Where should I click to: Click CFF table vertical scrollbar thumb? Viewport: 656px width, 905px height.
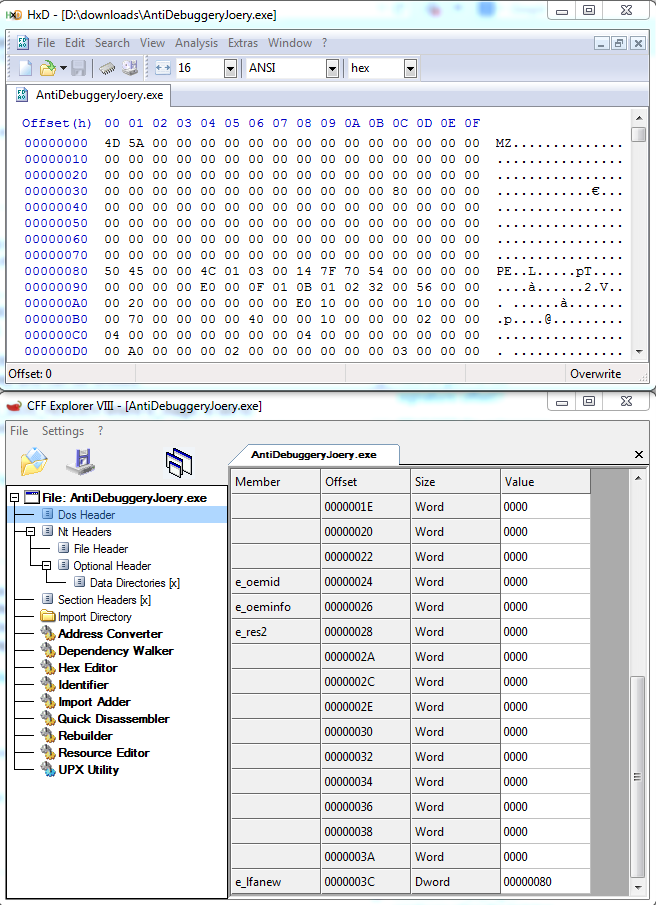click(638, 777)
